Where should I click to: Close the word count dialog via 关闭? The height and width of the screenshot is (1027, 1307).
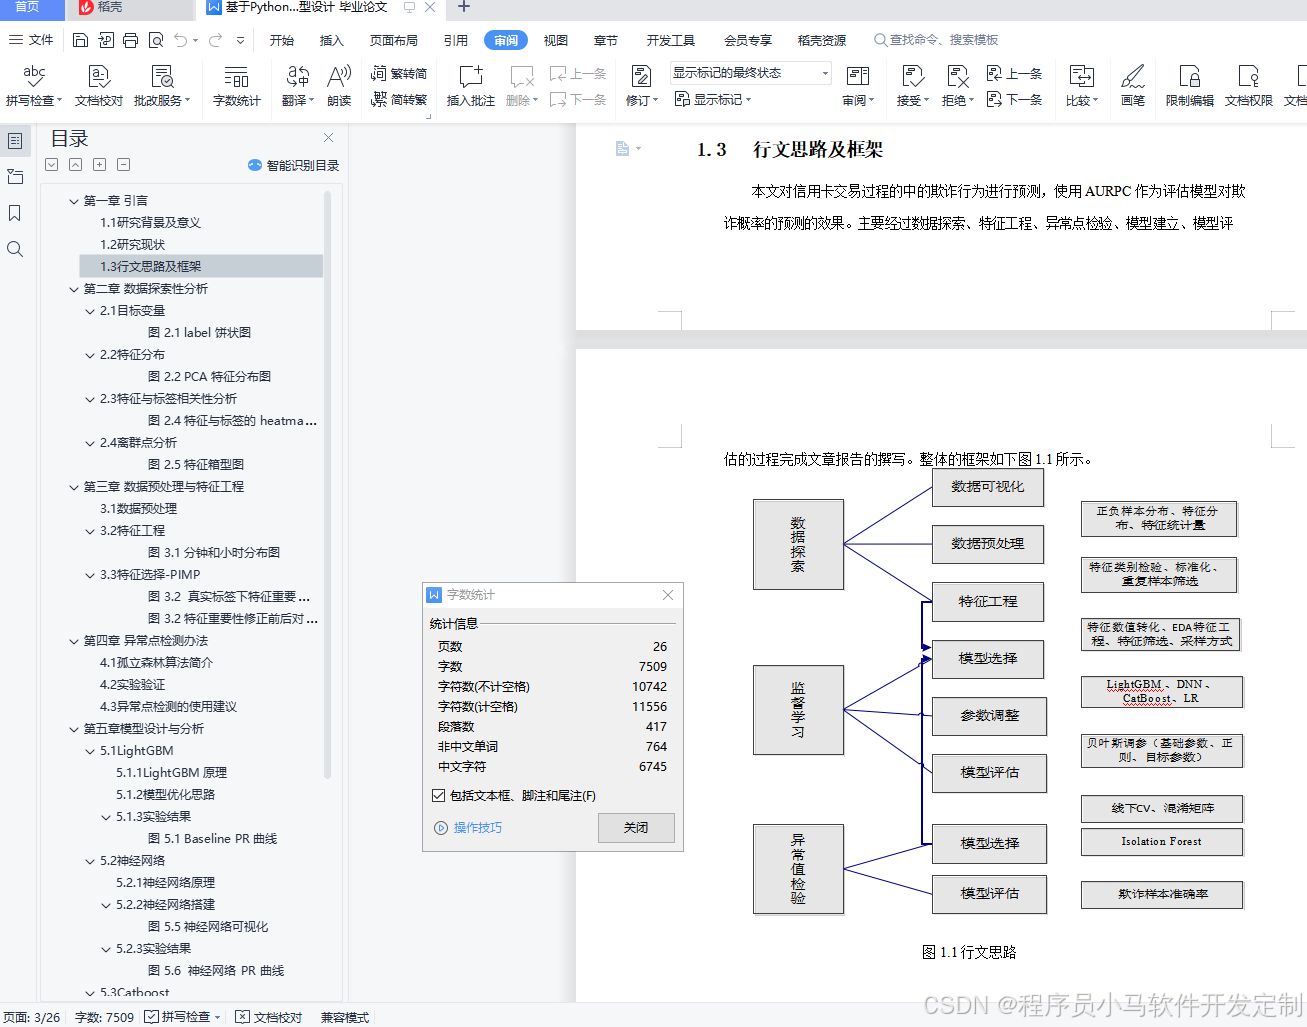click(x=636, y=828)
